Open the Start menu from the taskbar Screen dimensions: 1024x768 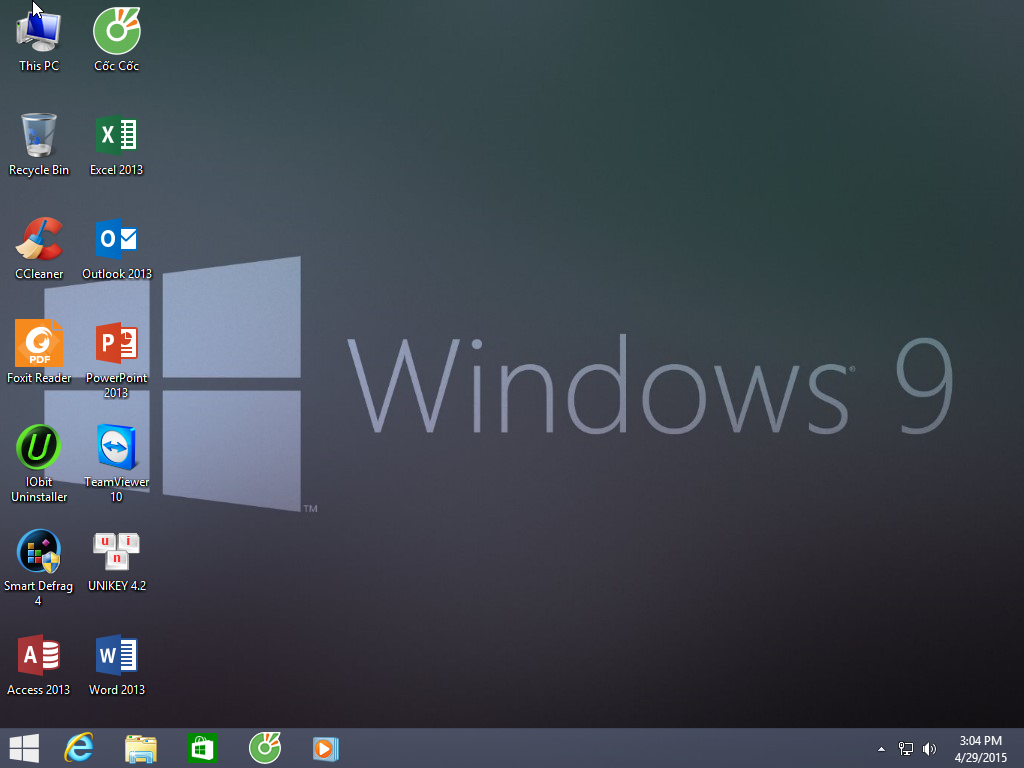point(24,748)
